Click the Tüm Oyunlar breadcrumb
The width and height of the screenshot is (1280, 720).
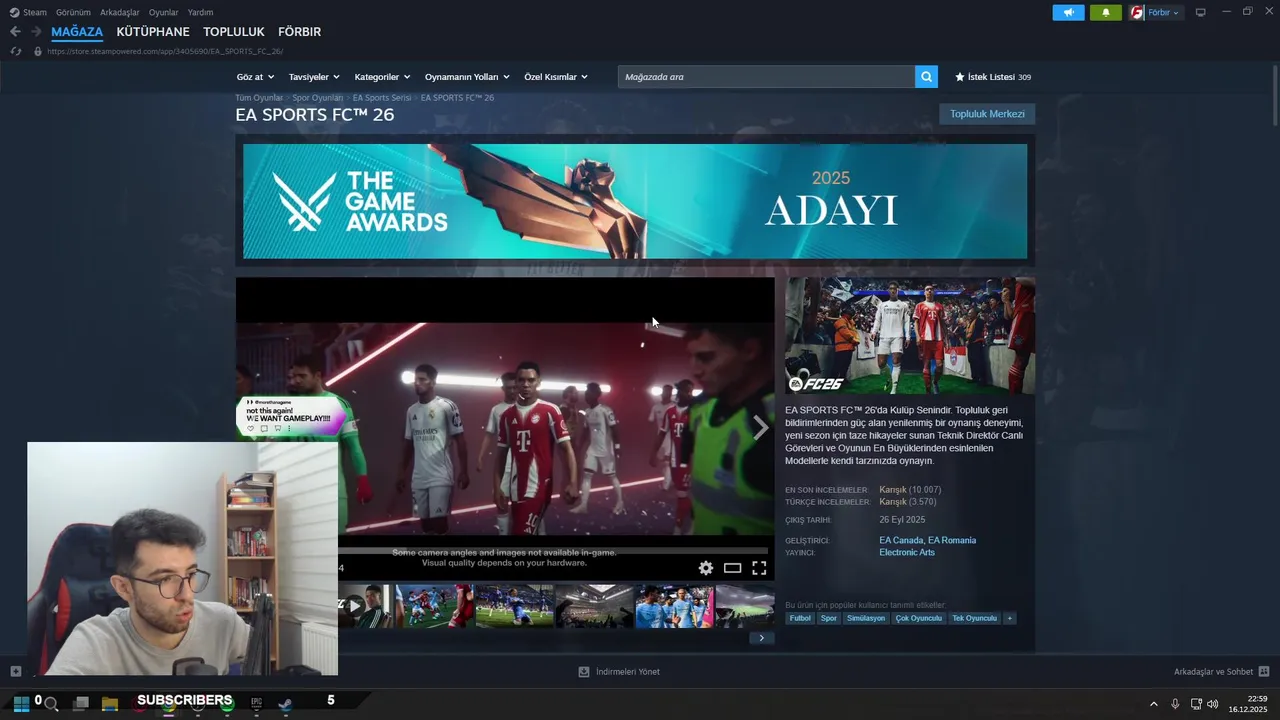[259, 98]
